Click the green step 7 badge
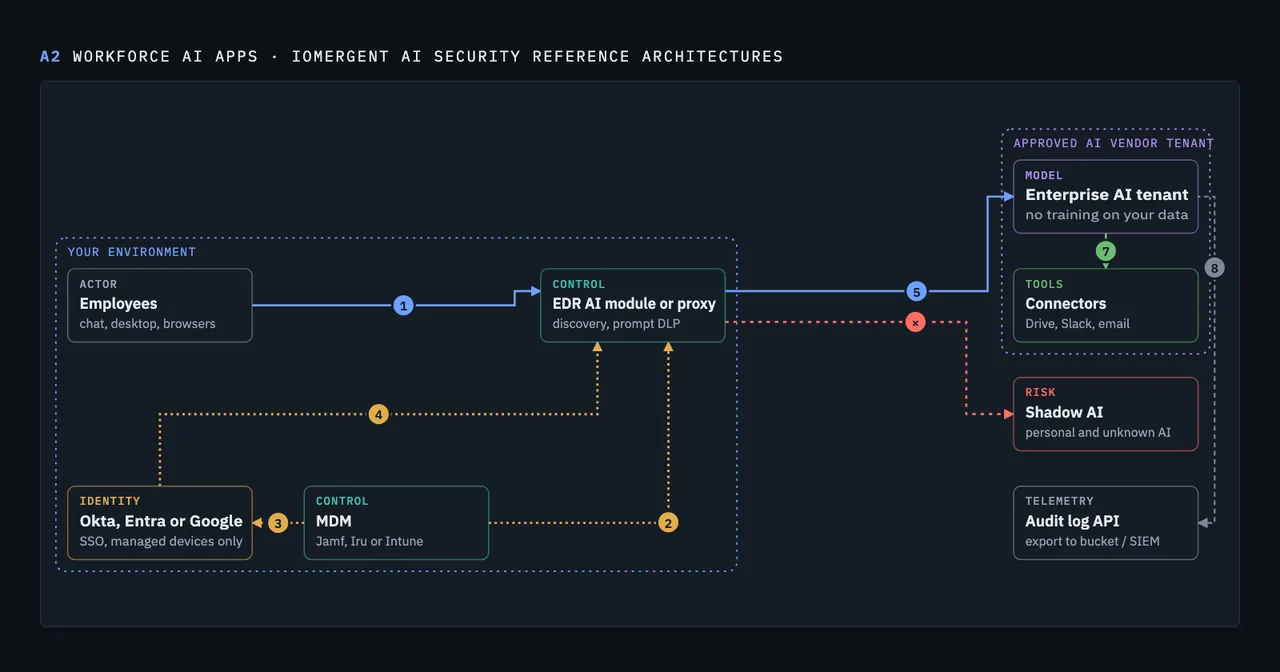 tap(1105, 251)
